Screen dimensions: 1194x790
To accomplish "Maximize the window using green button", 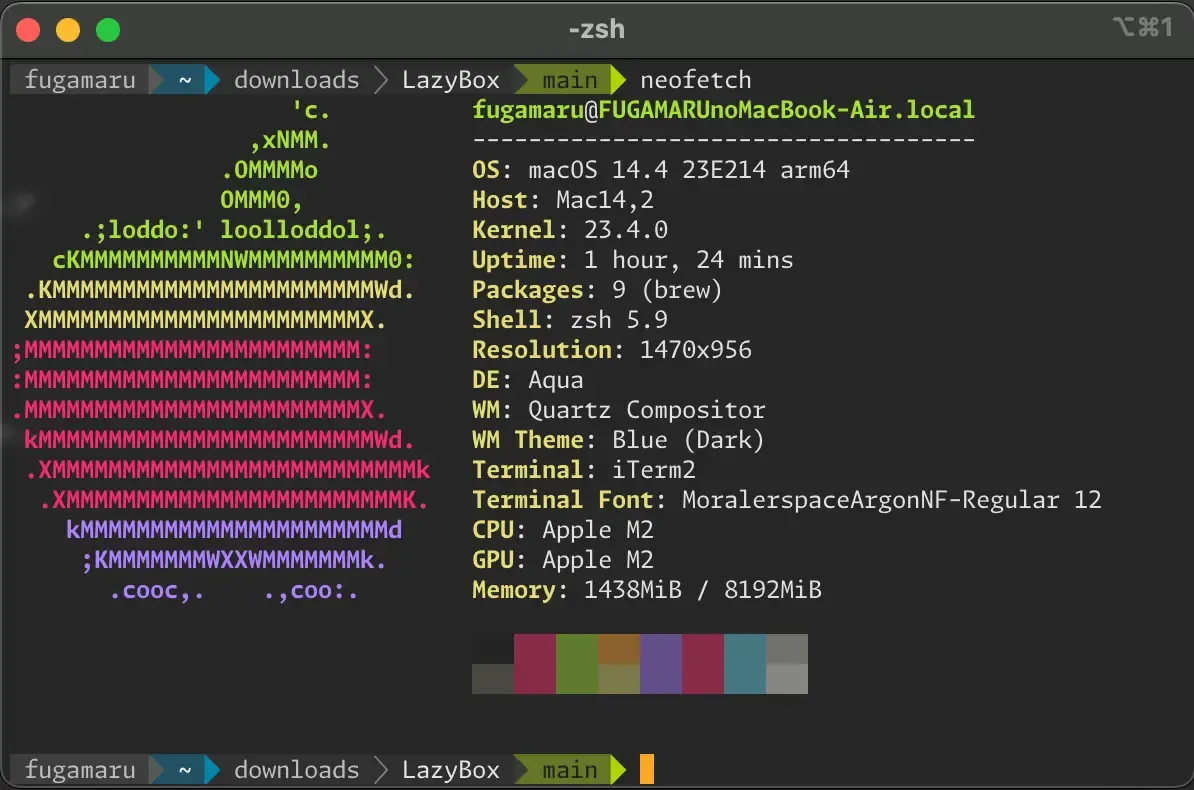I will point(107,30).
